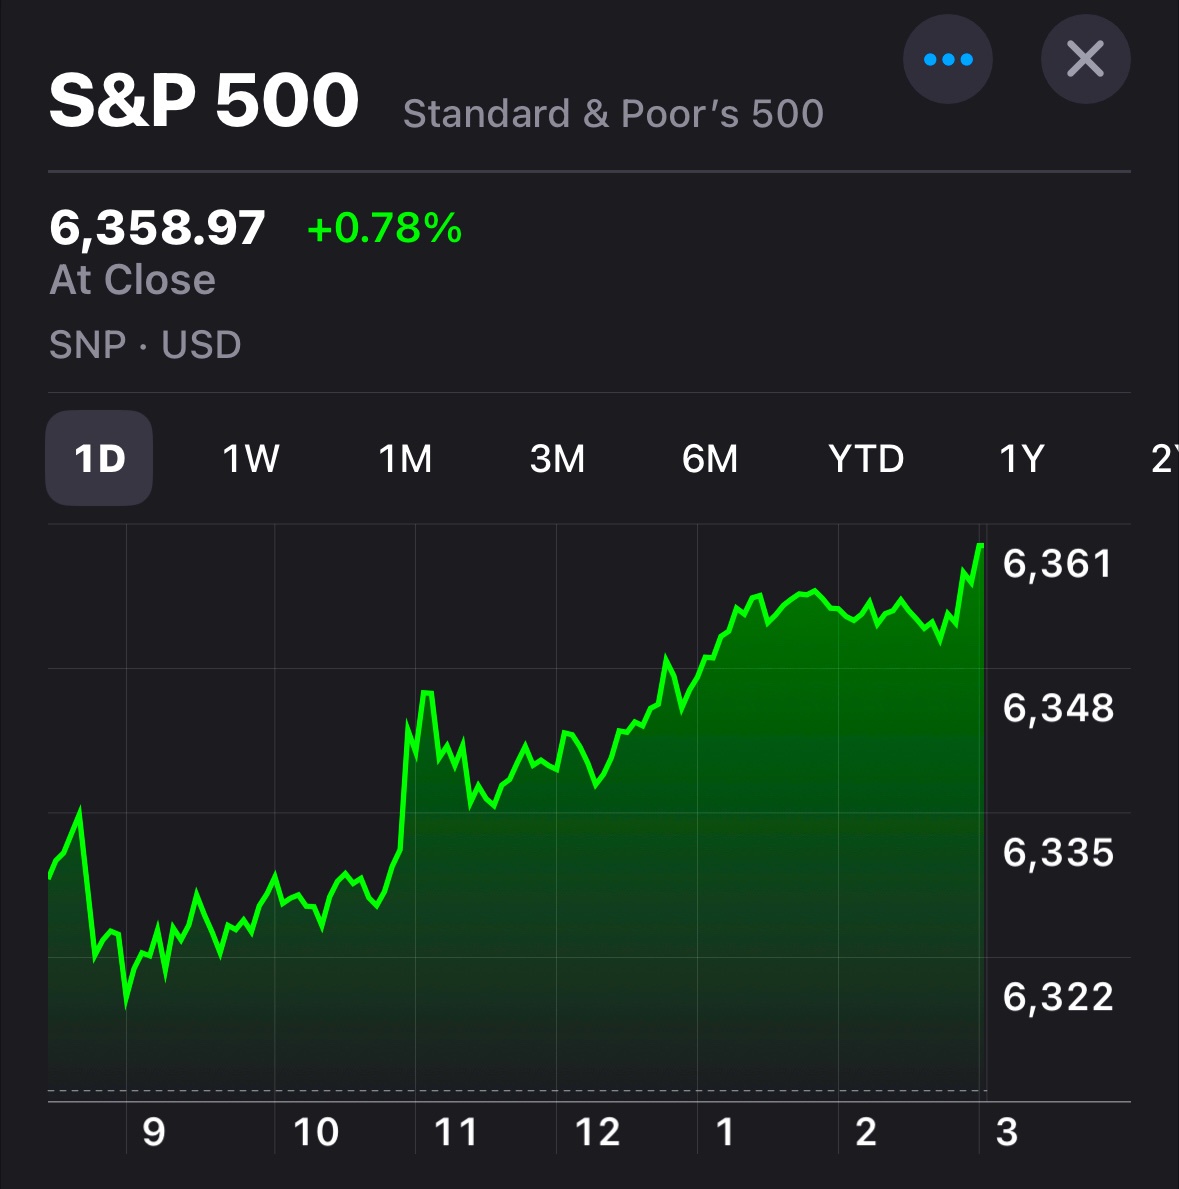
Task: Switch to the 1Y range tab
Action: (x=1022, y=459)
